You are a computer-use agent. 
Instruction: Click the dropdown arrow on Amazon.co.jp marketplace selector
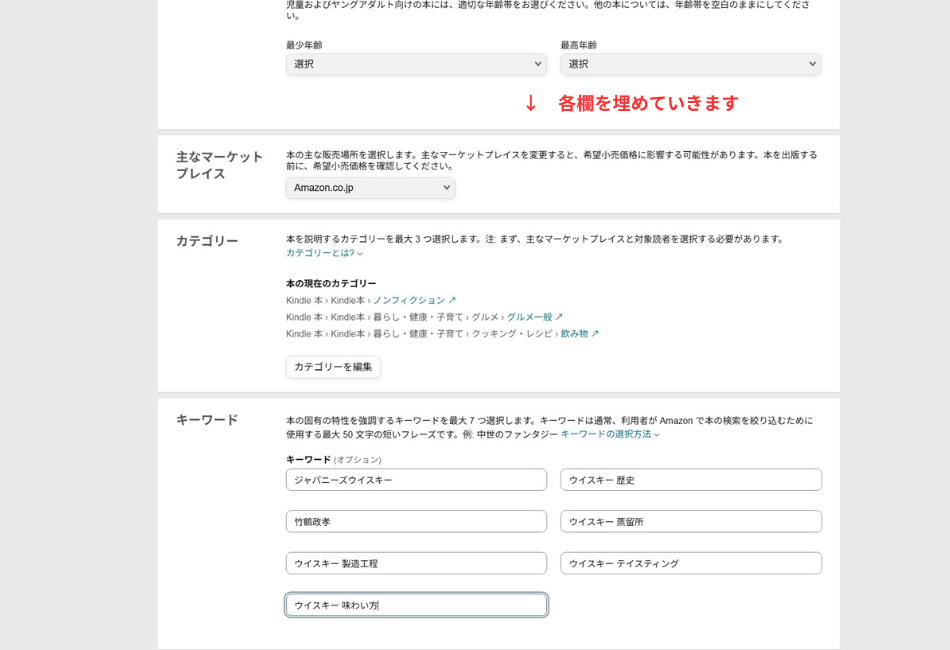coord(447,187)
